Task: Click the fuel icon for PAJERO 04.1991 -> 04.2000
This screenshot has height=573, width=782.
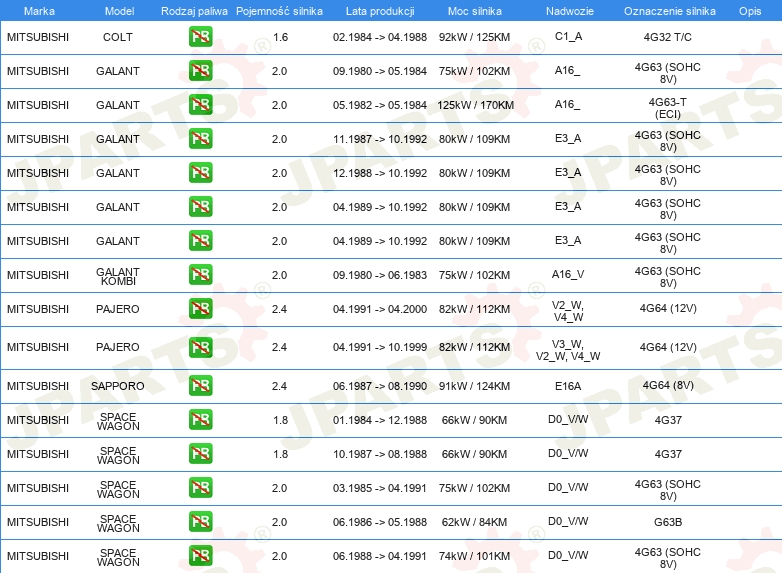Action: click(x=200, y=309)
